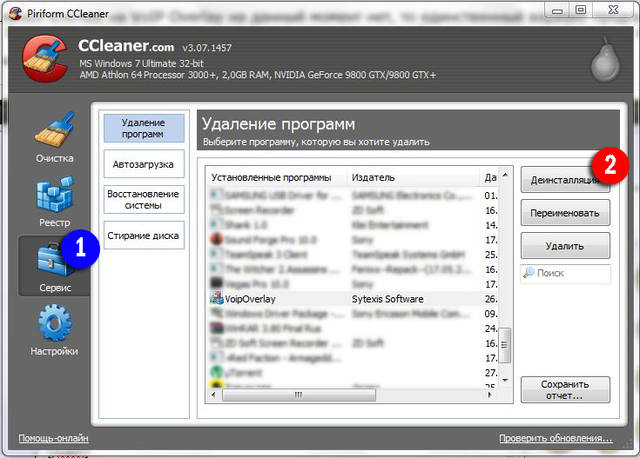Click the vertical scrollbar down arrow
The height and width of the screenshot is (458, 640).
pyautogui.click(x=505, y=380)
